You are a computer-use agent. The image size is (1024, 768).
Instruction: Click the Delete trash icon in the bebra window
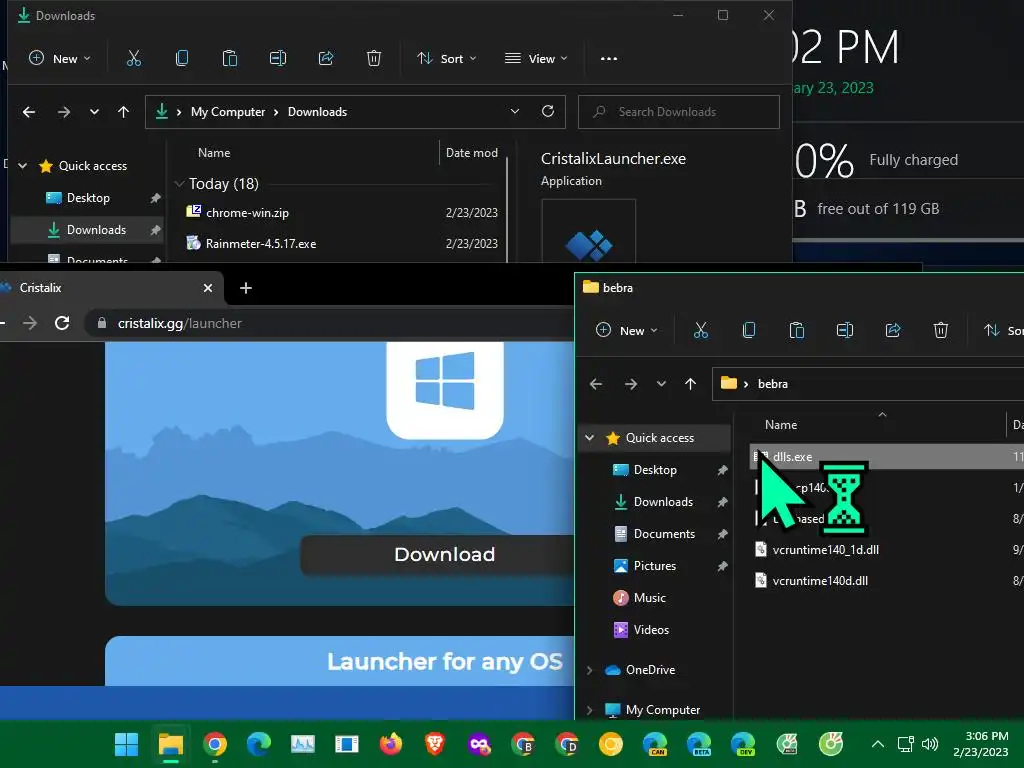point(940,330)
